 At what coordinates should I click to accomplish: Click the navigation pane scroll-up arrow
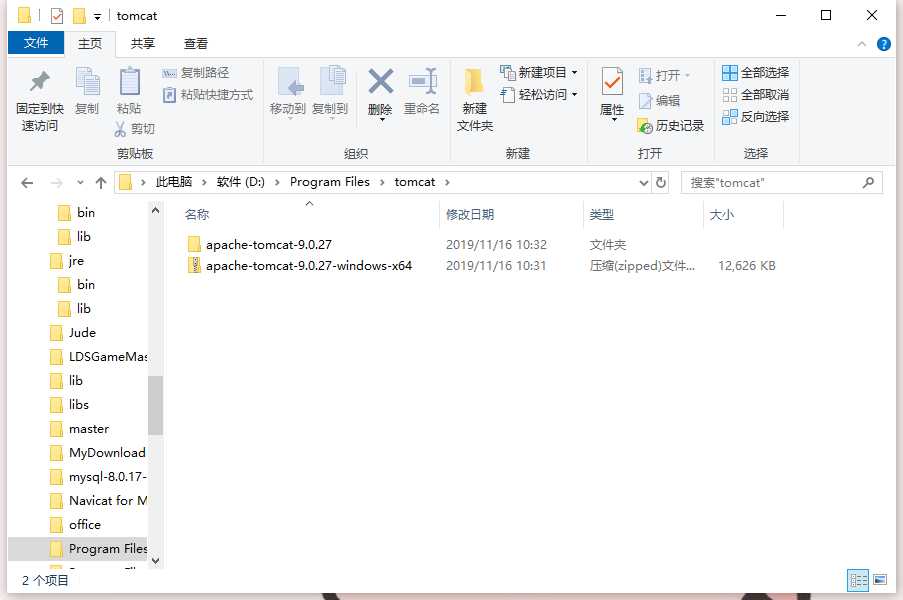(x=155, y=211)
